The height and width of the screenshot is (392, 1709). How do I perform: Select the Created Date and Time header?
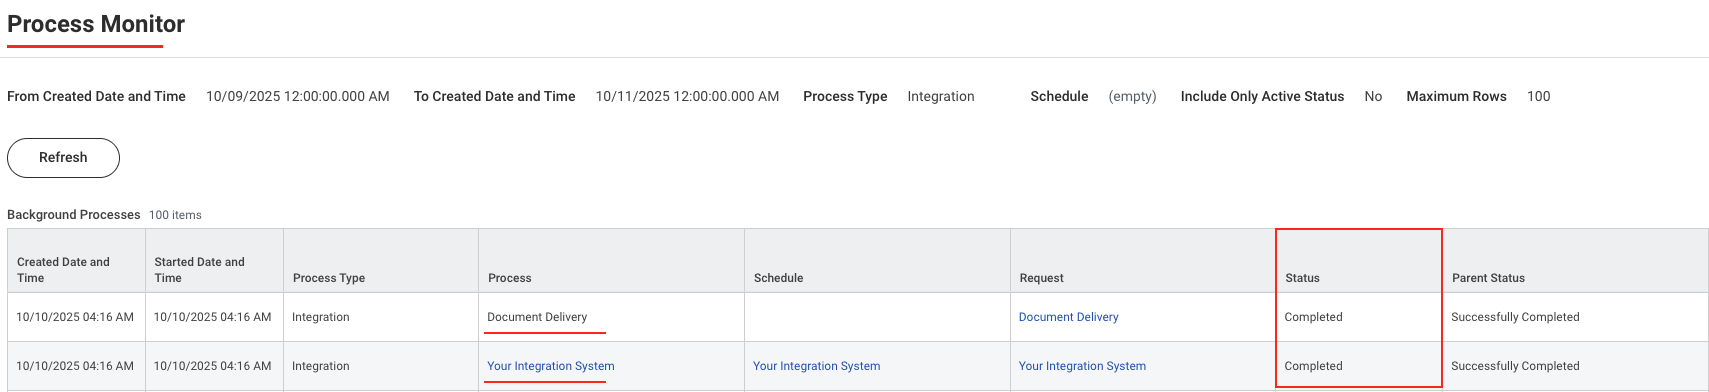click(63, 270)
